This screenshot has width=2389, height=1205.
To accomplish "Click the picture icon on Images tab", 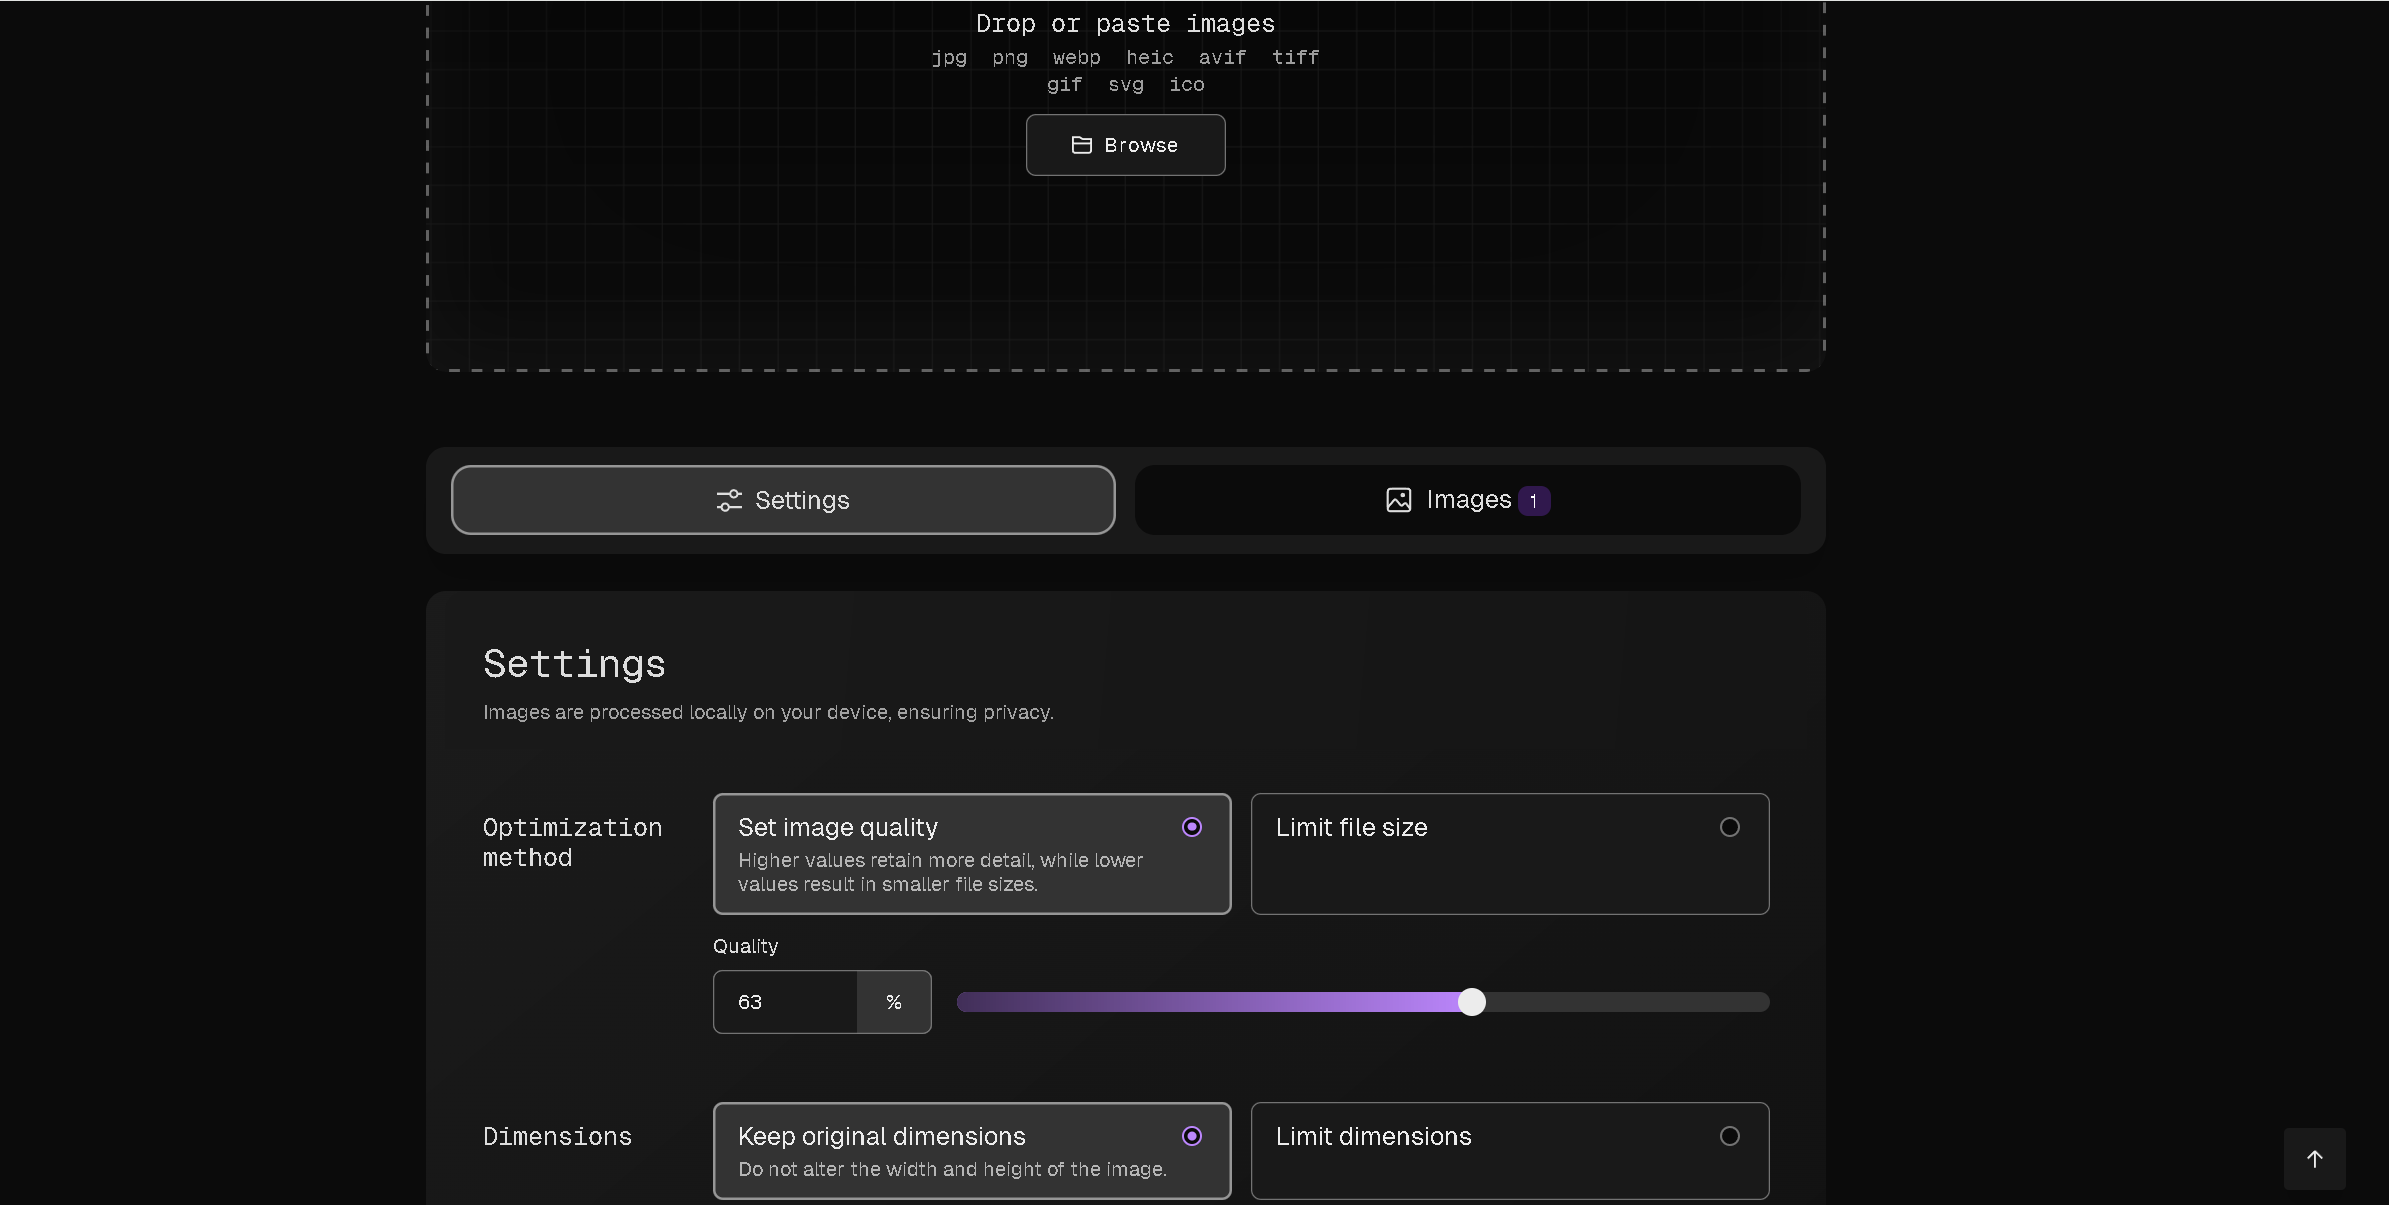I will pyautogui.click(x=1398, y=500).
